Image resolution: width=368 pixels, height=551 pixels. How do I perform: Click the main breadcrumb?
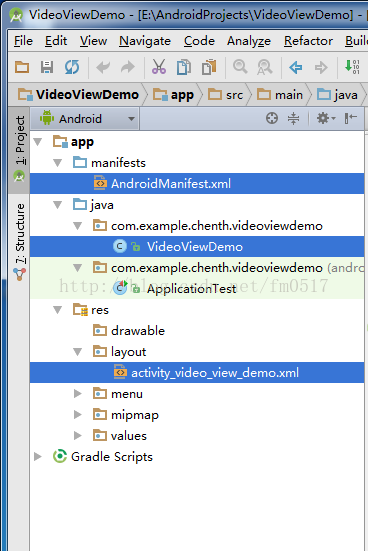[x=280, y=95]
